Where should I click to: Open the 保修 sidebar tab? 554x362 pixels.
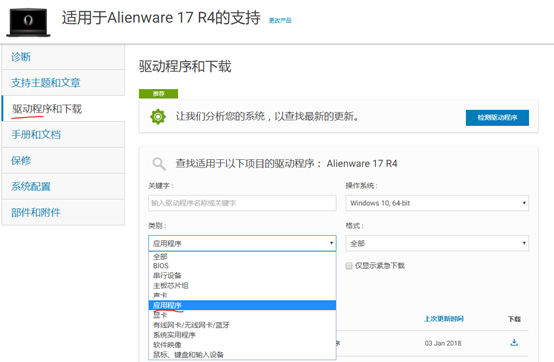[63, 160]
